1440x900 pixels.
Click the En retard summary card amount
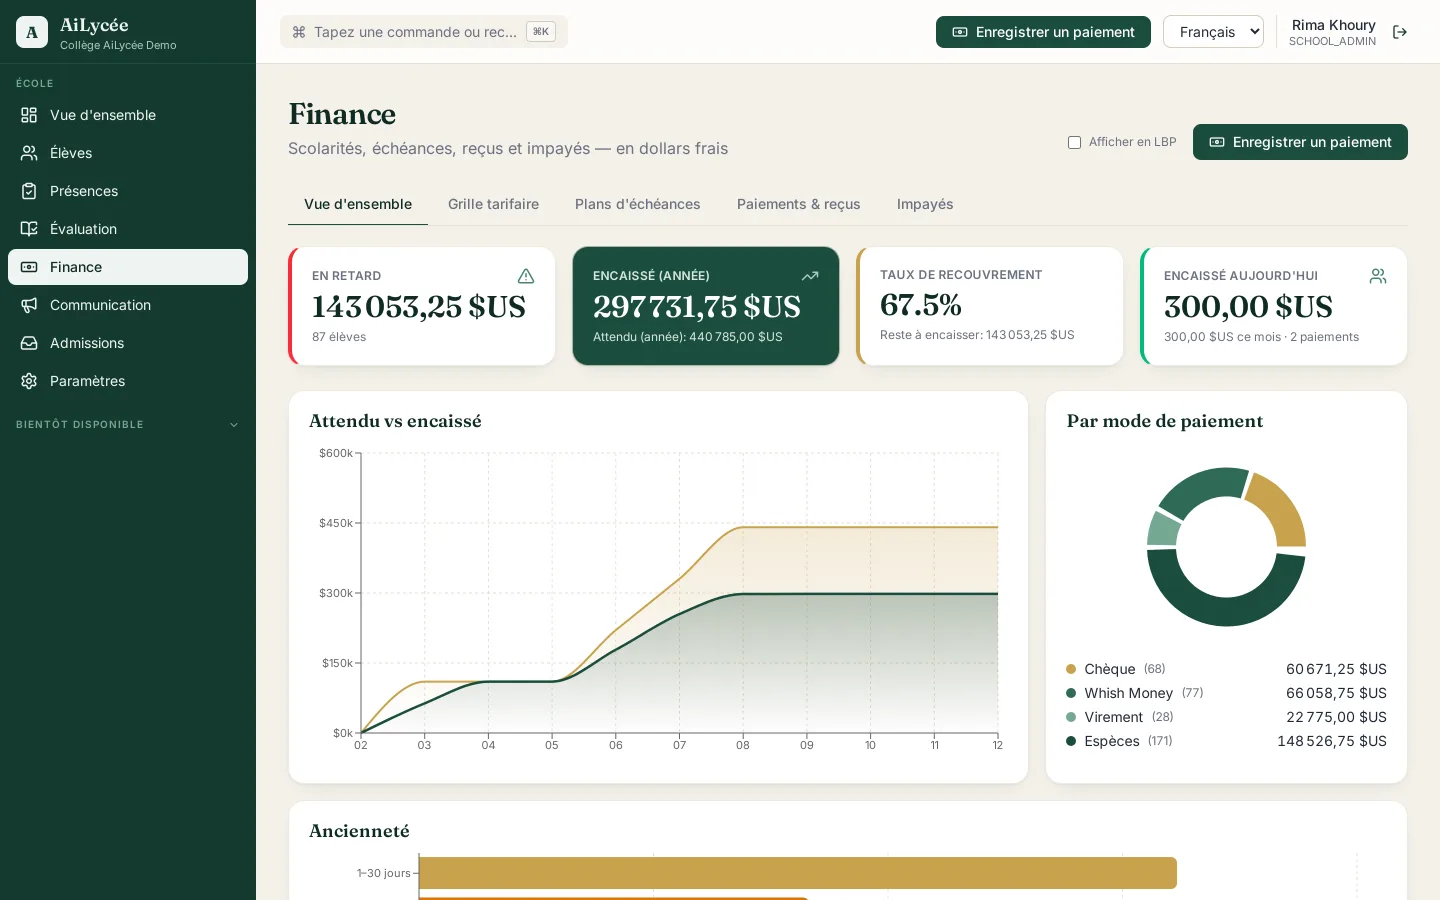[418, 306]
